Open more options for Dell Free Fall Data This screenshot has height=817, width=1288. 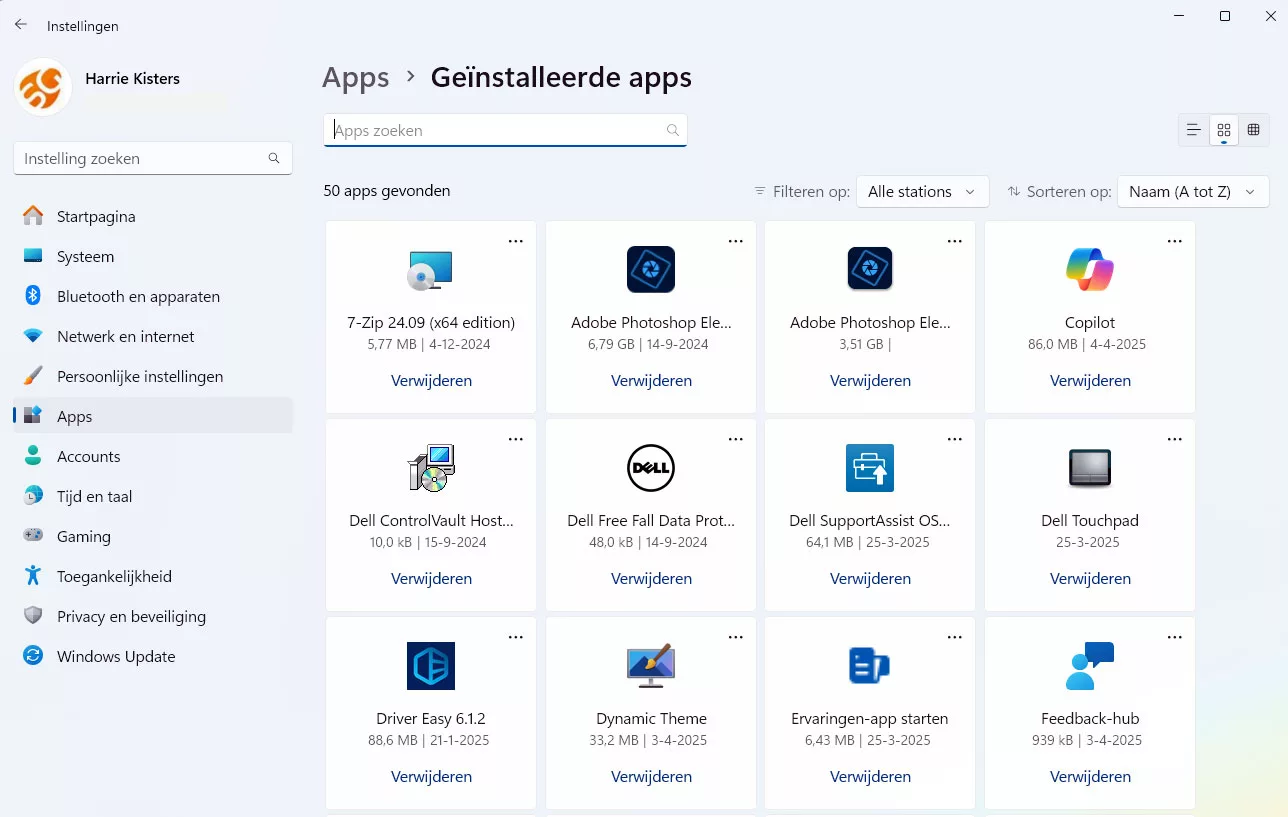click(x=736, y=439)
